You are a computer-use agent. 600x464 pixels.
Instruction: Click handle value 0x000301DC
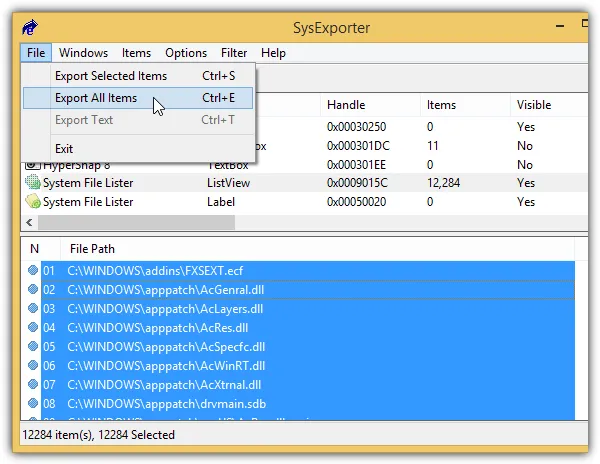(358, 146)
